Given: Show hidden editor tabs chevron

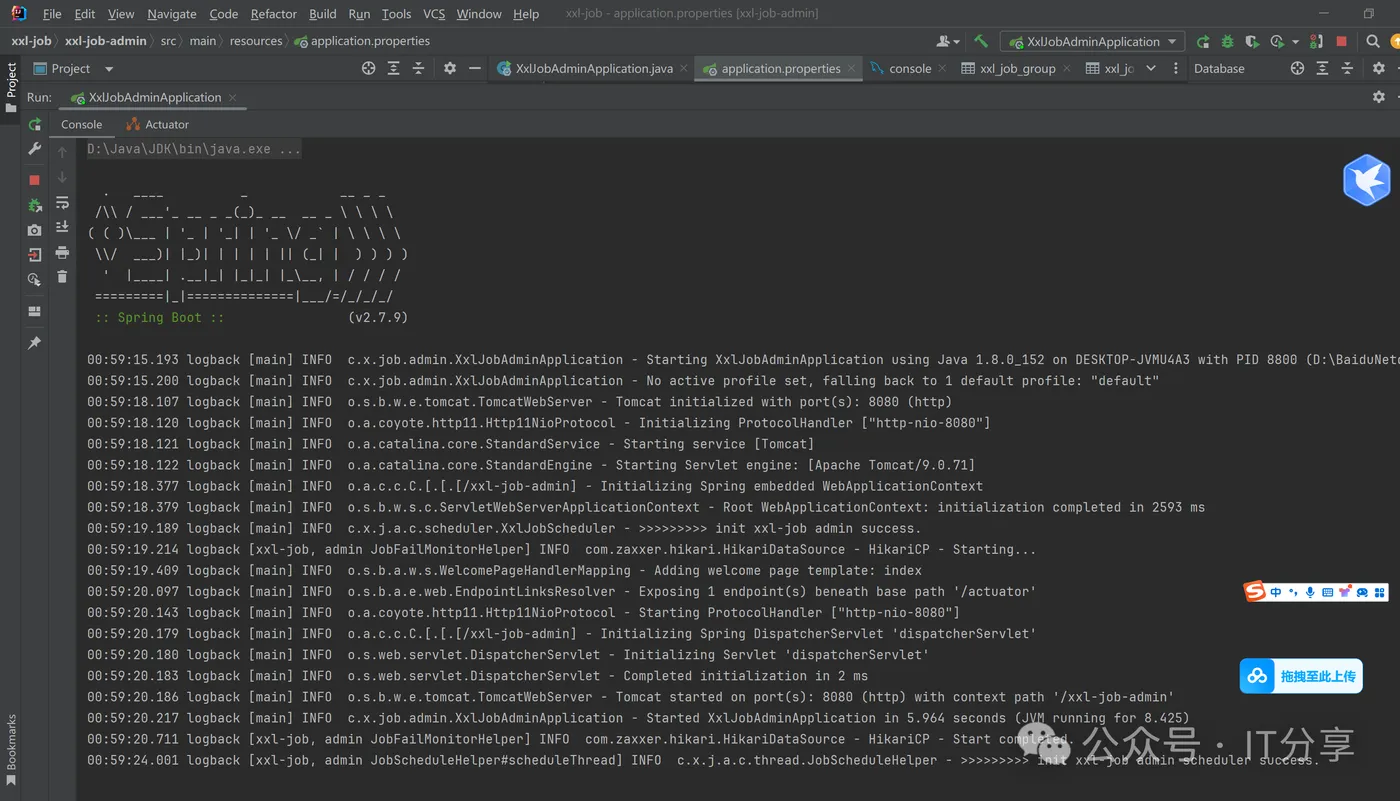Looking at the screenshot, I should 1151,68.
